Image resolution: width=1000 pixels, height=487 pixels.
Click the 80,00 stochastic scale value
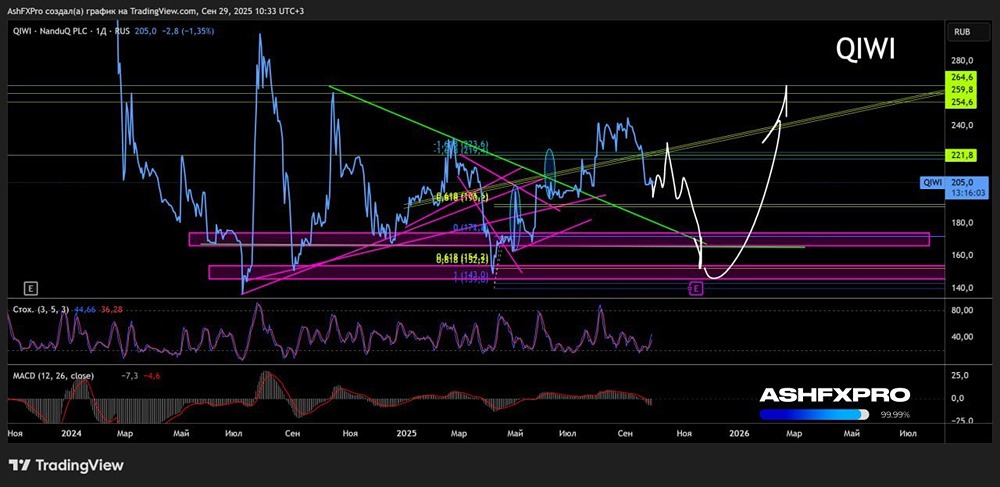pyautogui.click(x=962, y=310)
